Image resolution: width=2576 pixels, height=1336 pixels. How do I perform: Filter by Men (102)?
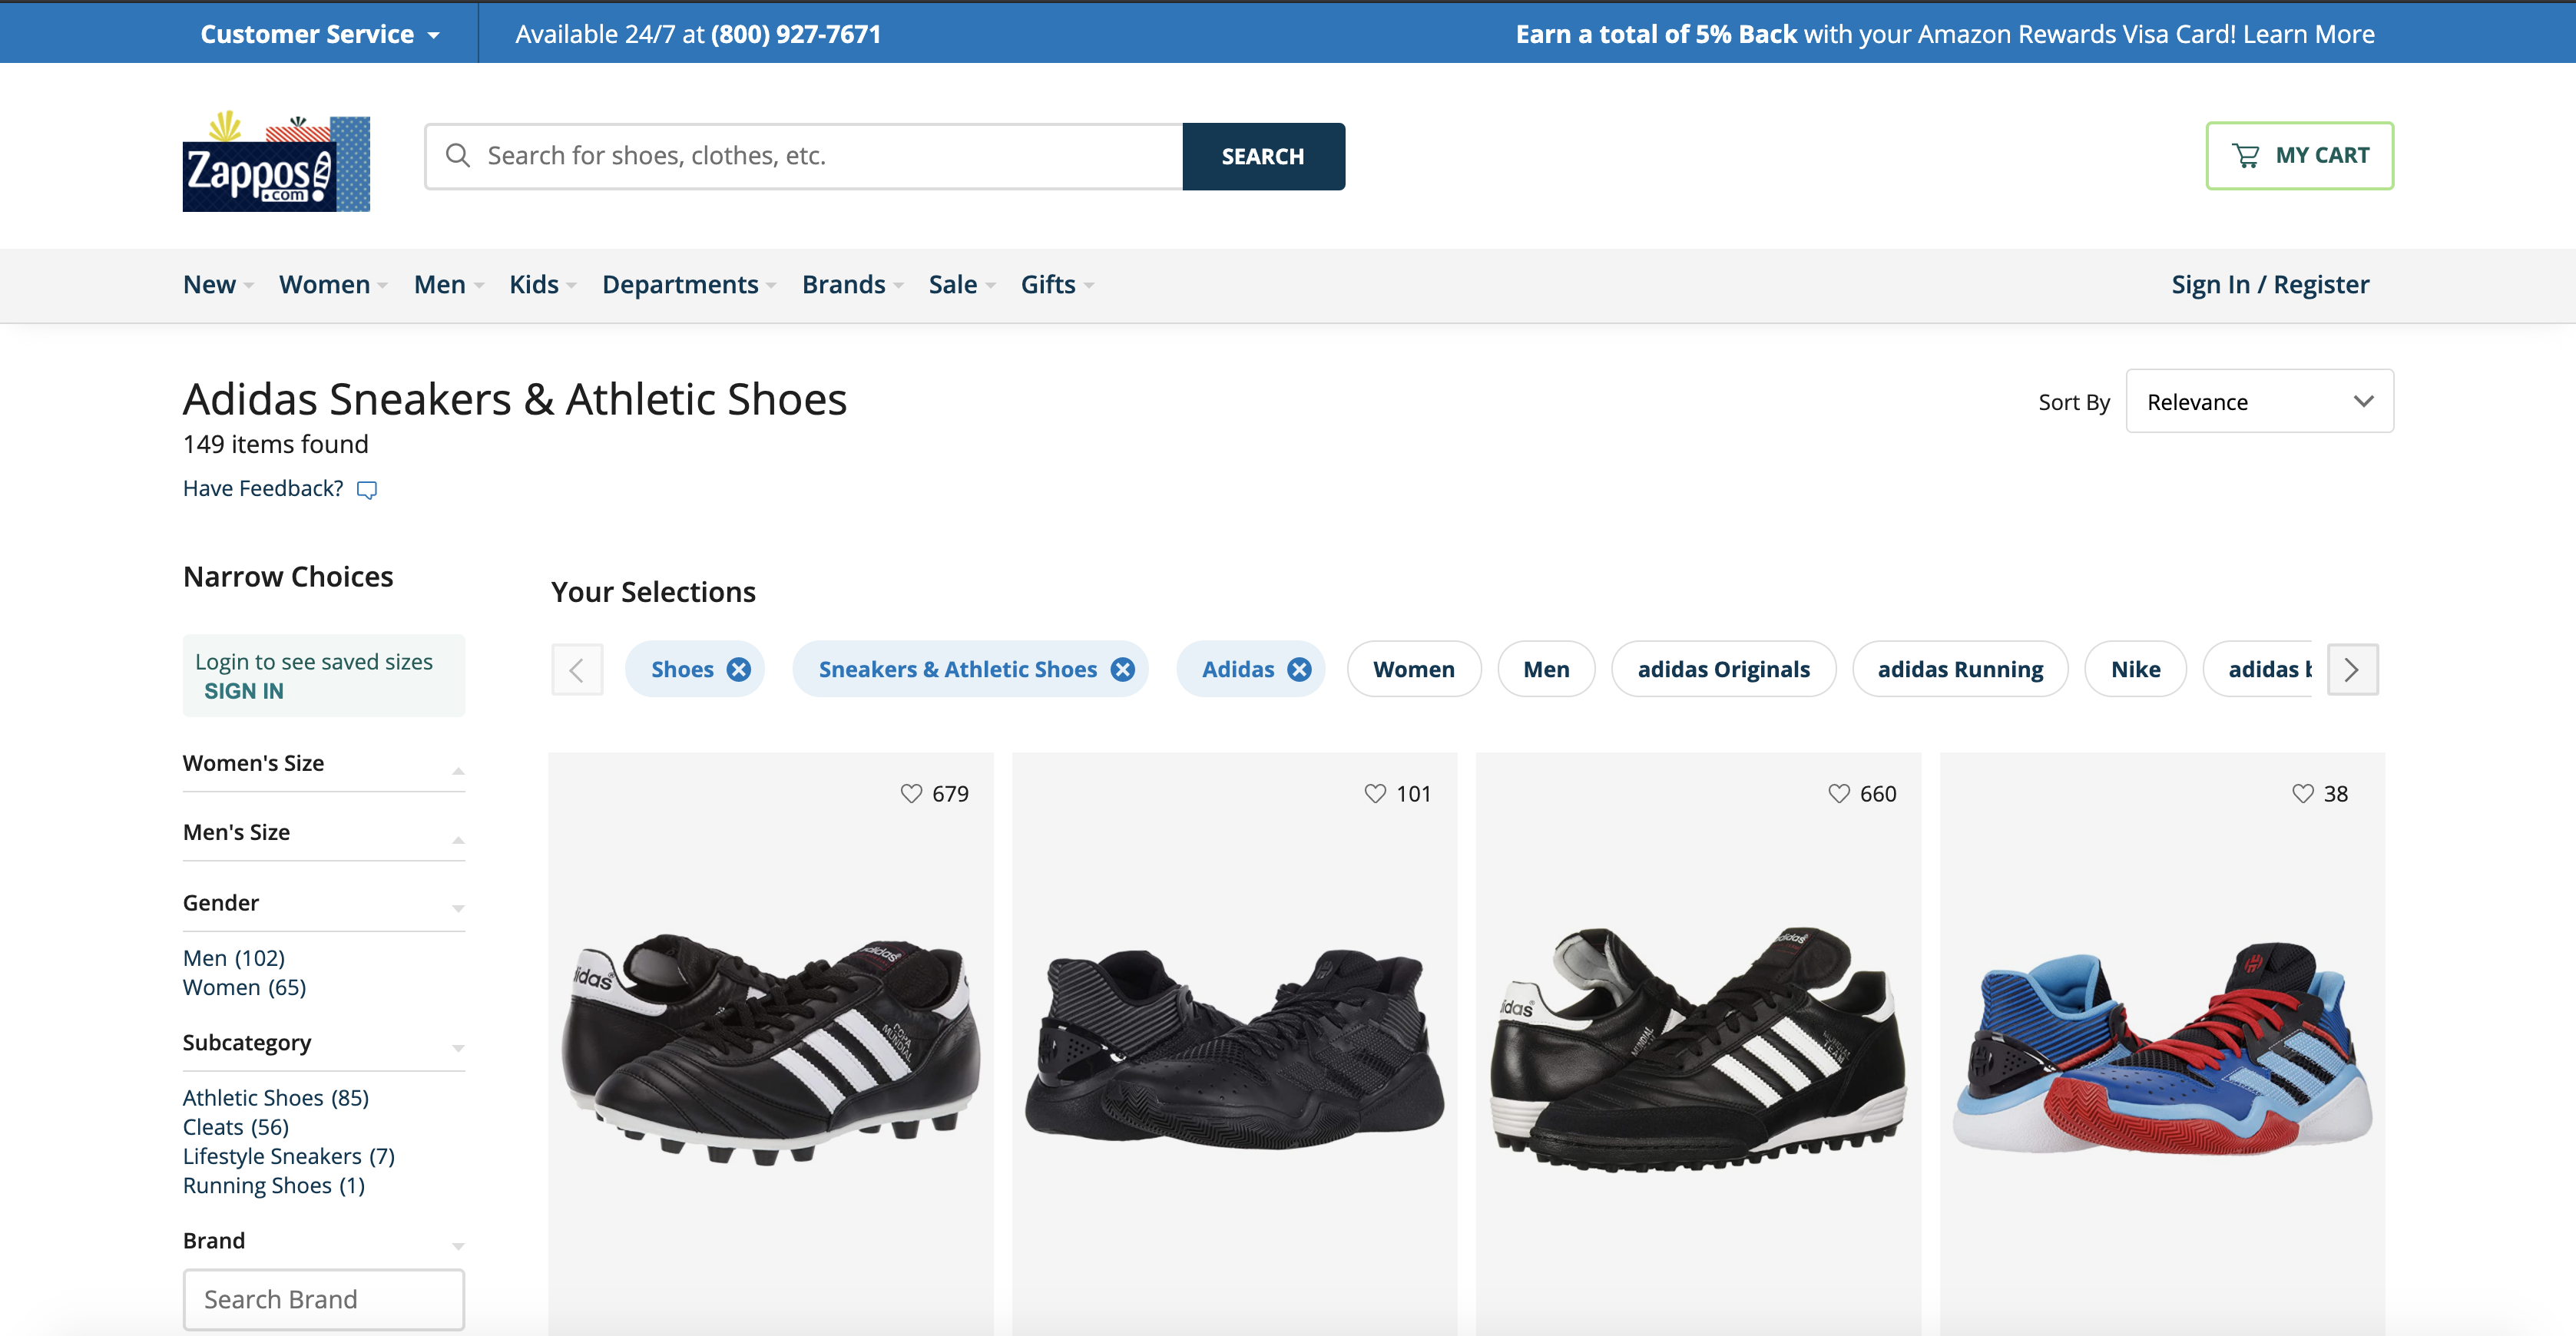[x=234, y=959]
